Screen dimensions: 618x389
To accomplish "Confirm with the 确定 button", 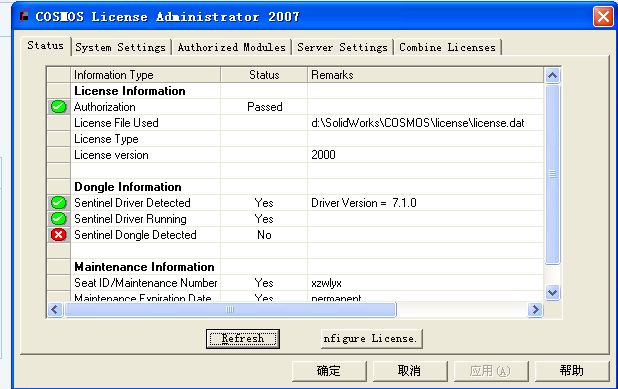I will point(329,371).
